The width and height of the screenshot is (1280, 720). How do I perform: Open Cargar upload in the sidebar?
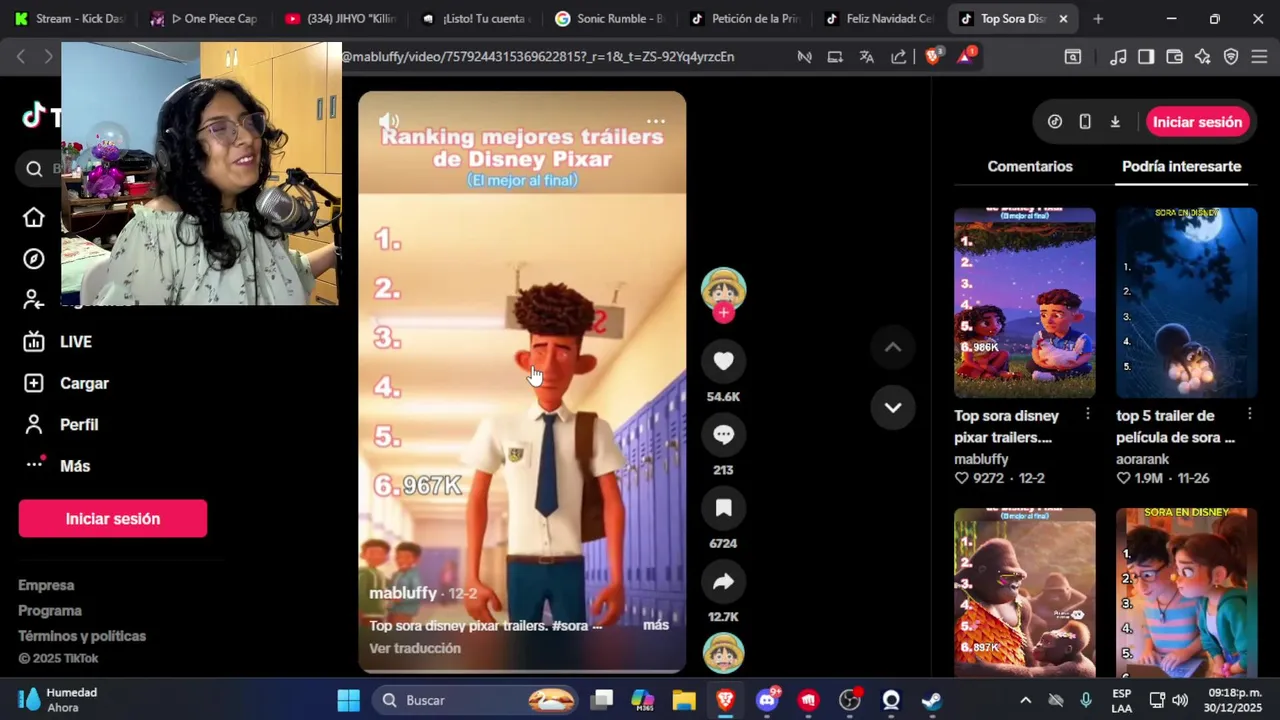66,383
